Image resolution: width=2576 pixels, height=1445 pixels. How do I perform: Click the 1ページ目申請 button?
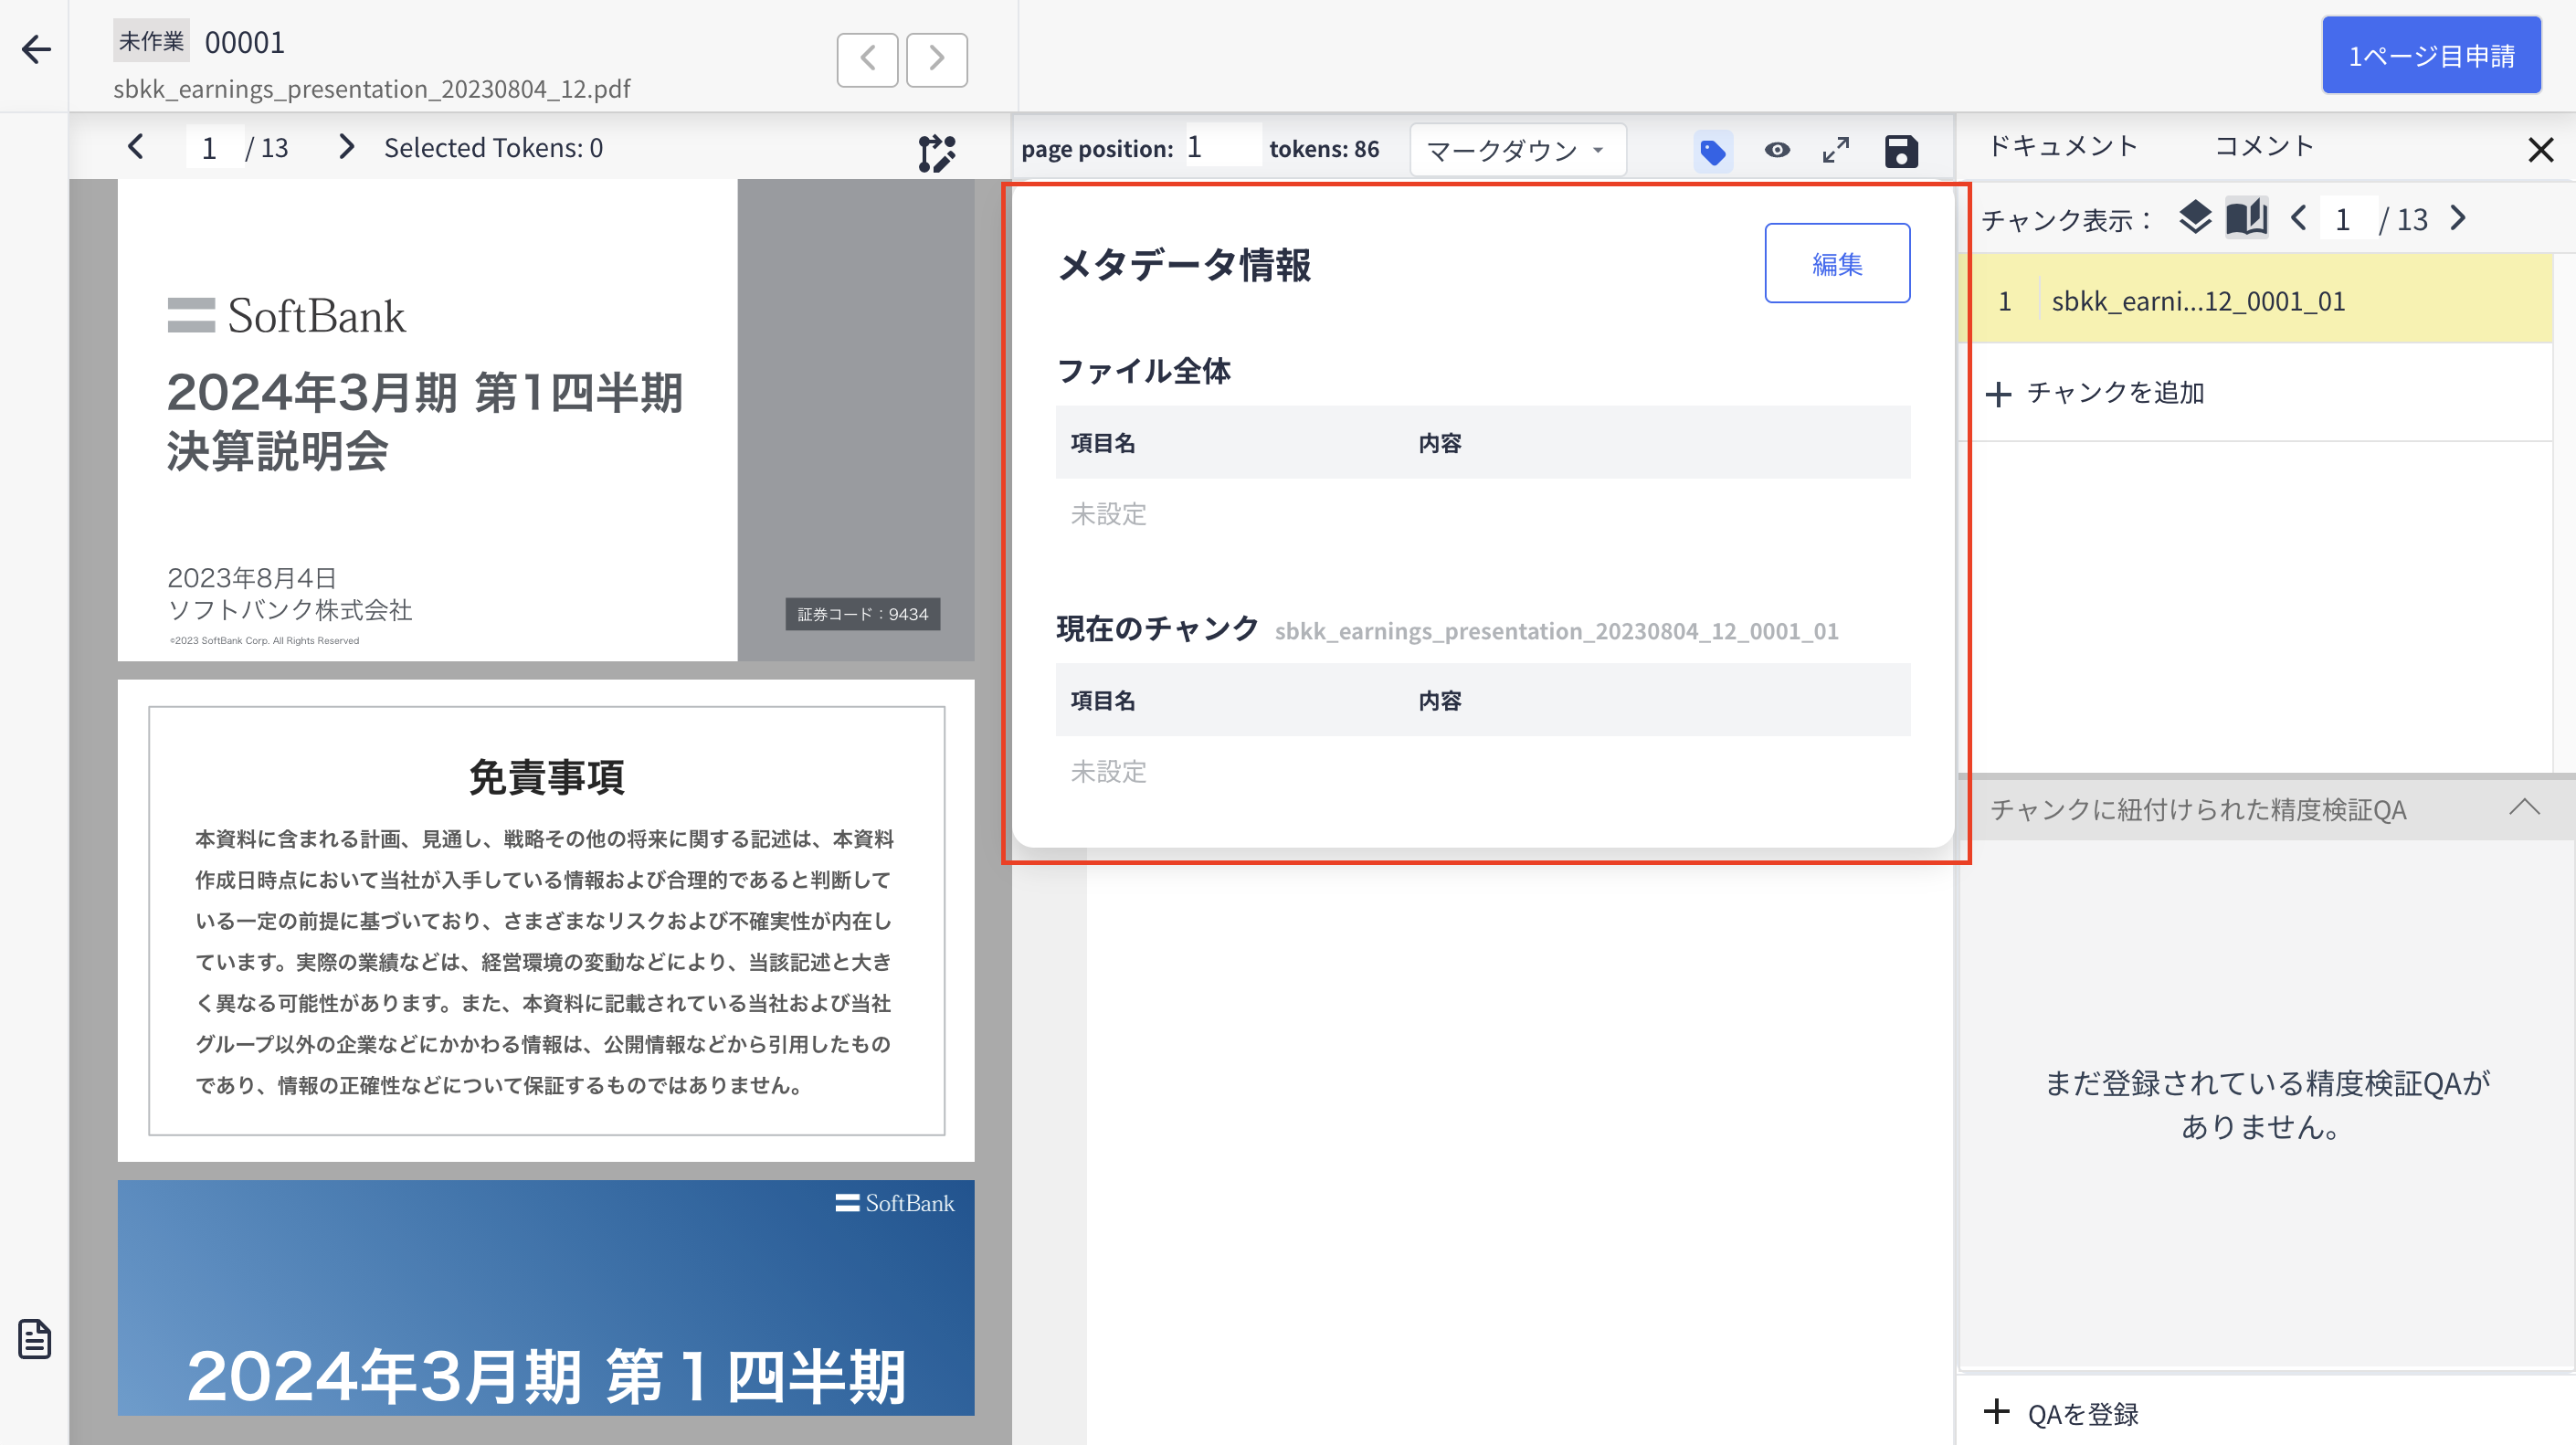2430,56
